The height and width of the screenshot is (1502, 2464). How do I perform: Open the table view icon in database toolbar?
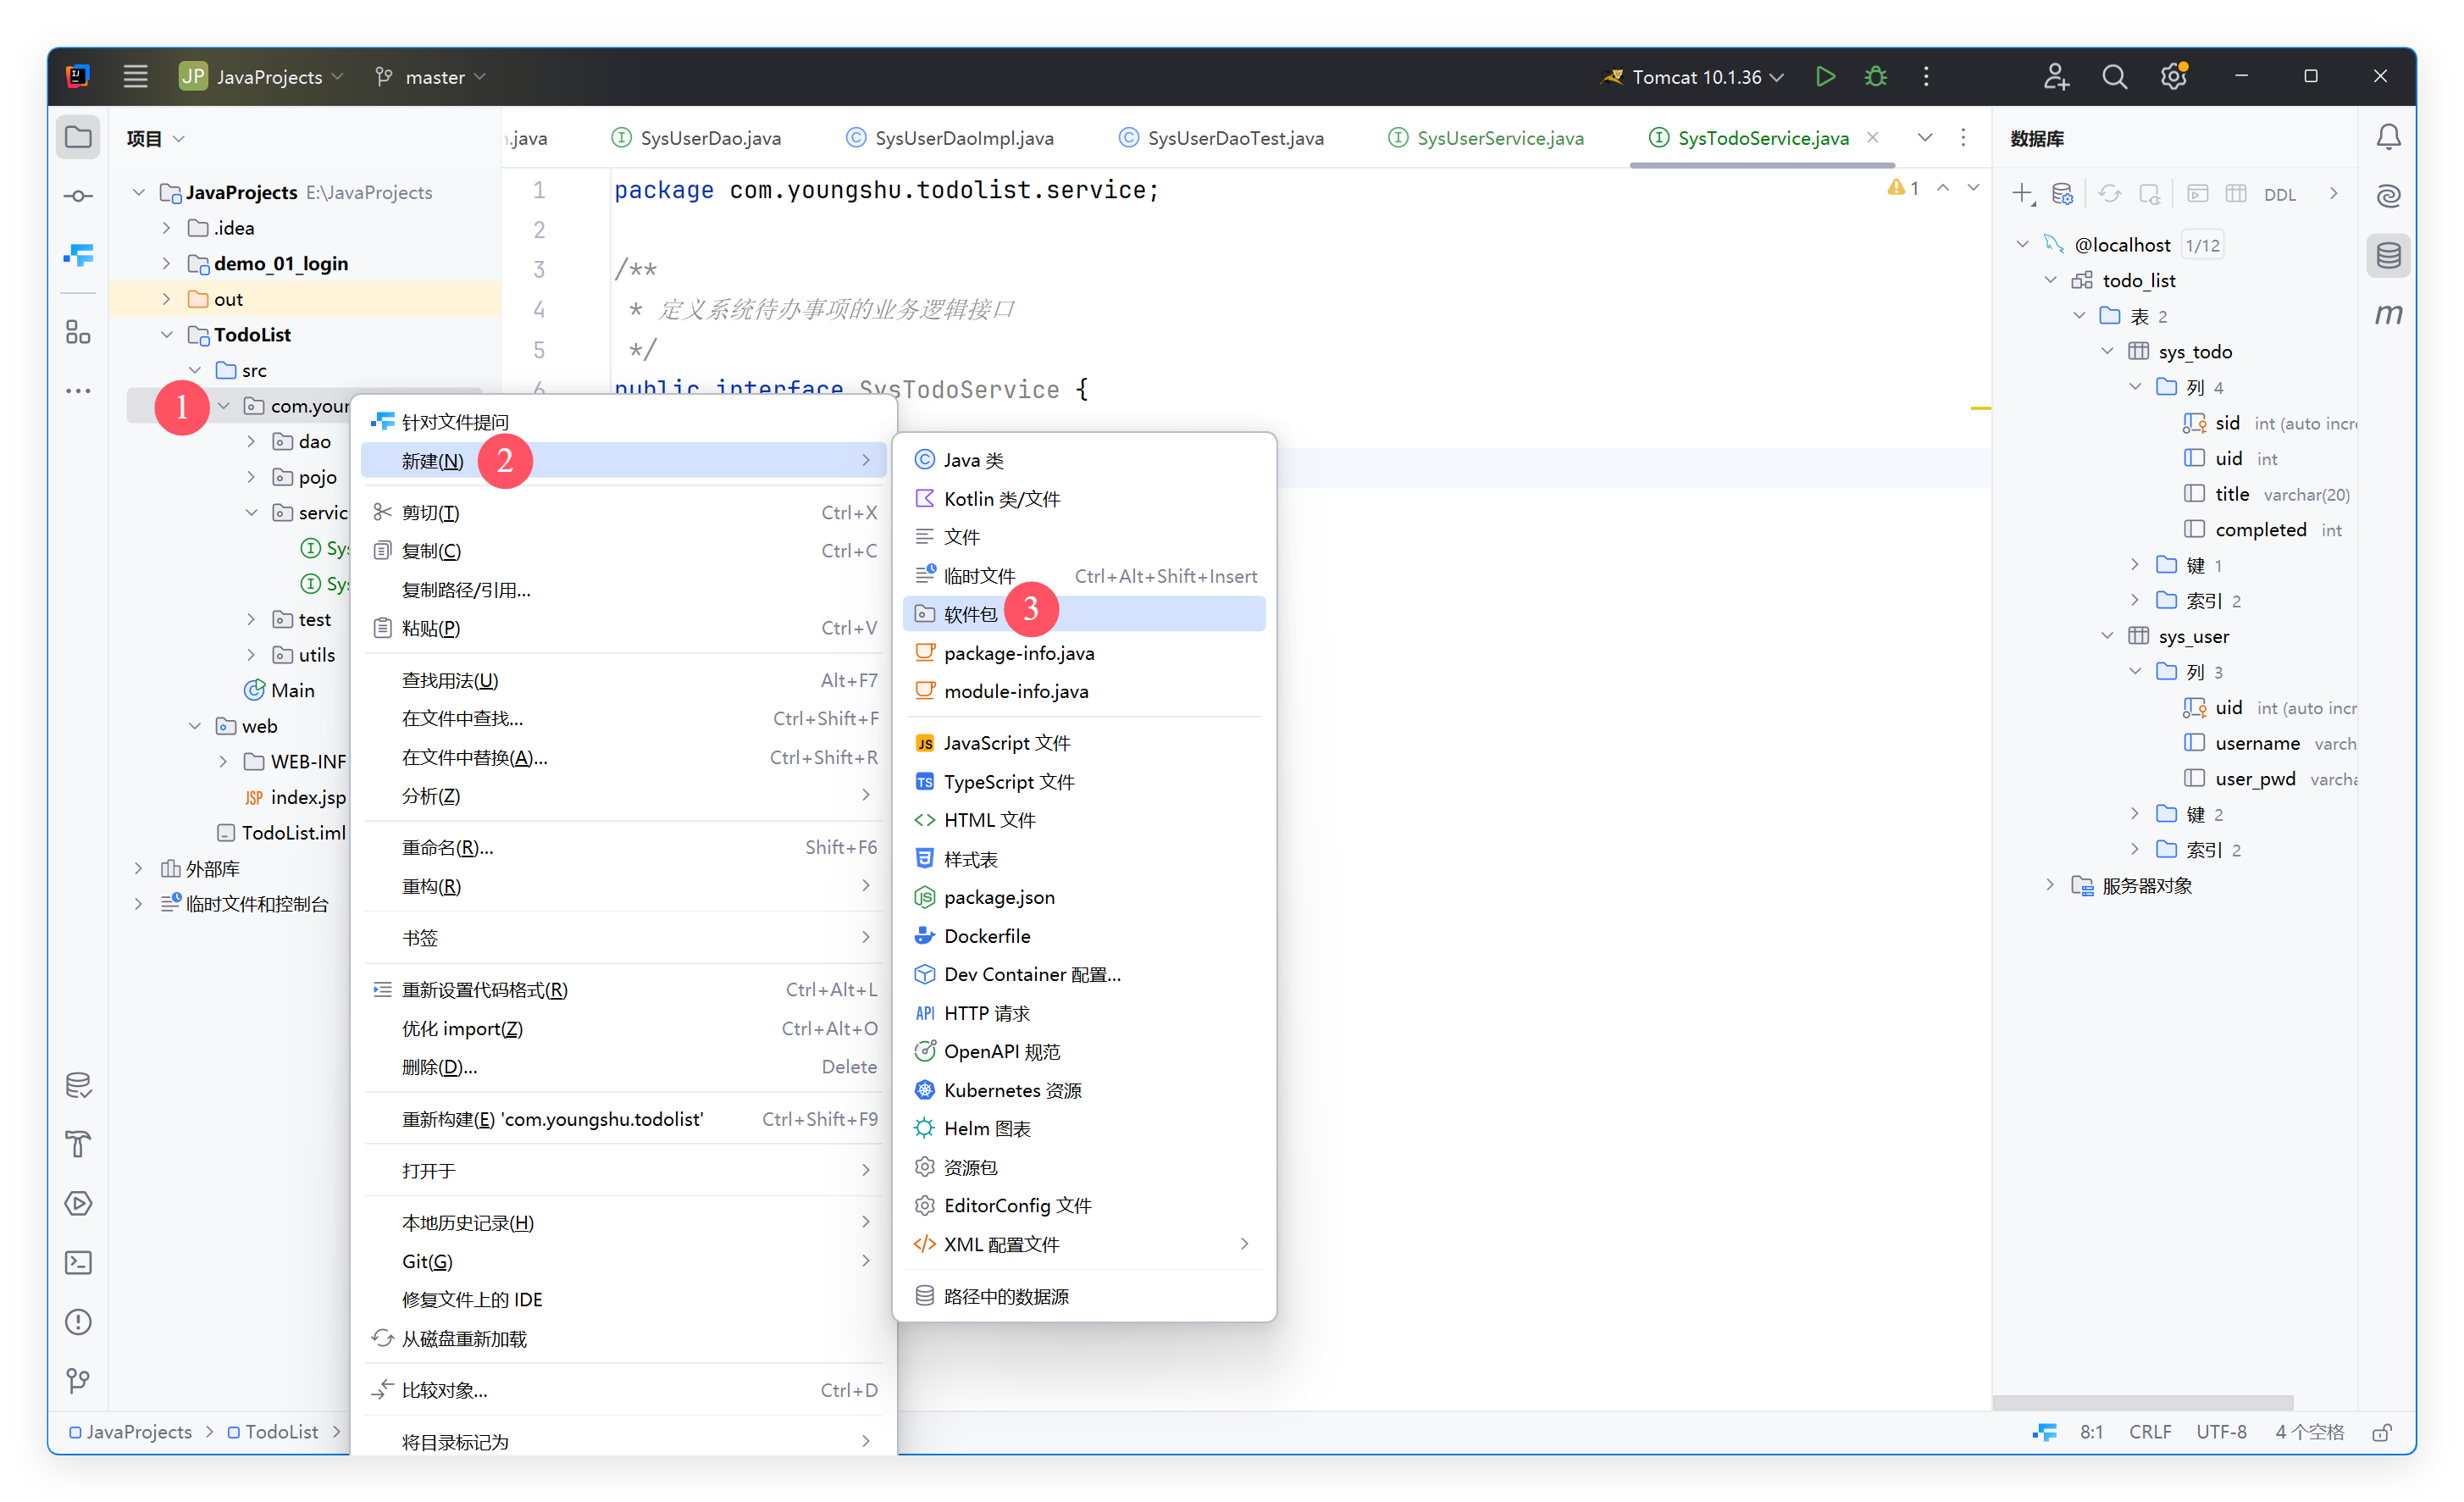2235,193
